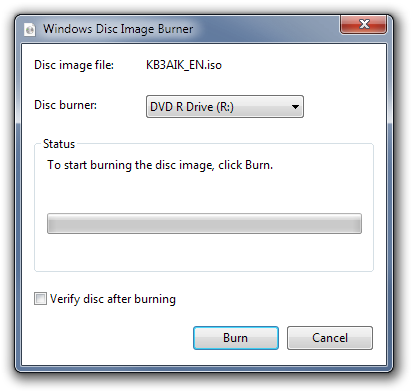Click the 'Disc burner:' label
The height and width of the screenshot is (391, 412).
coord(65,105)
